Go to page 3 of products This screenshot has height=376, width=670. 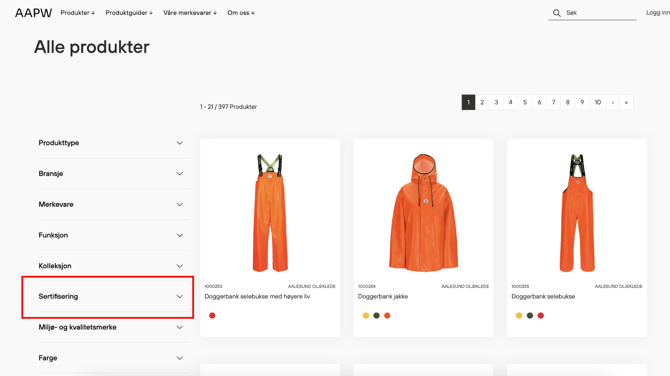click(496, 102)
